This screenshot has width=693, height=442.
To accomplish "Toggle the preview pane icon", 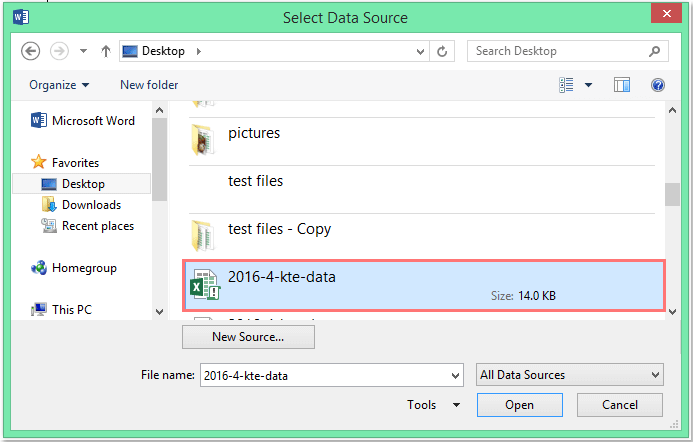I will [622, 85].
